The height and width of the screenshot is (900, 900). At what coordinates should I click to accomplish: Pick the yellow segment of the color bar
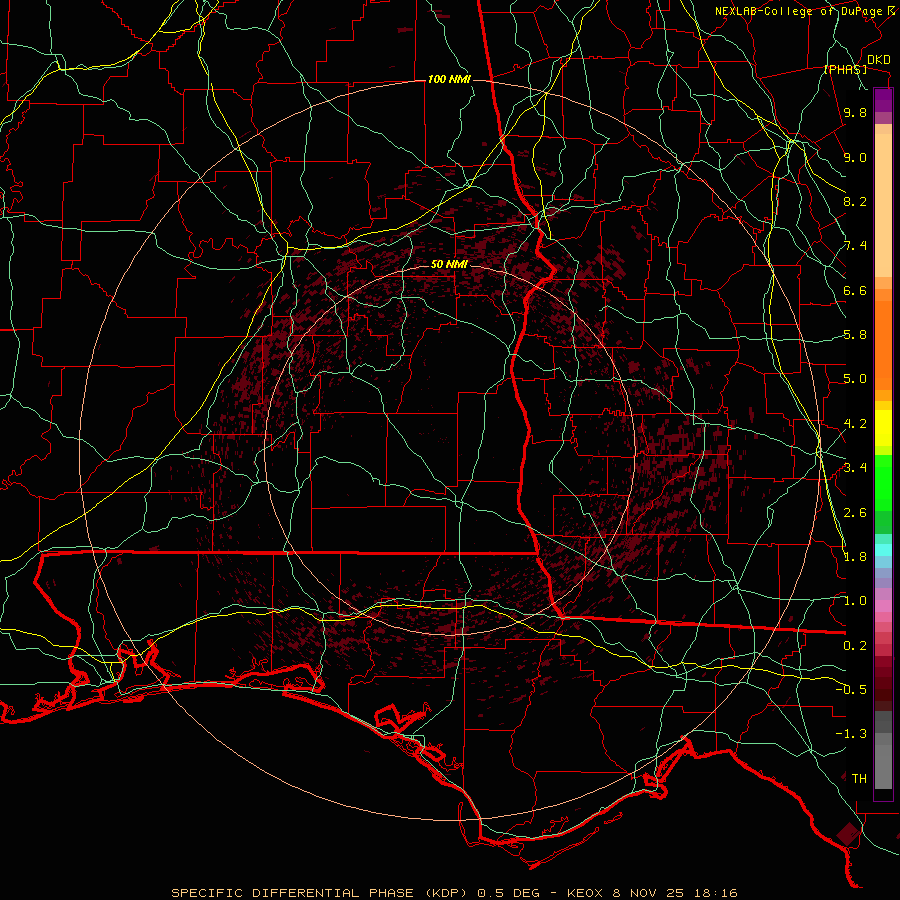pos(883,428)
